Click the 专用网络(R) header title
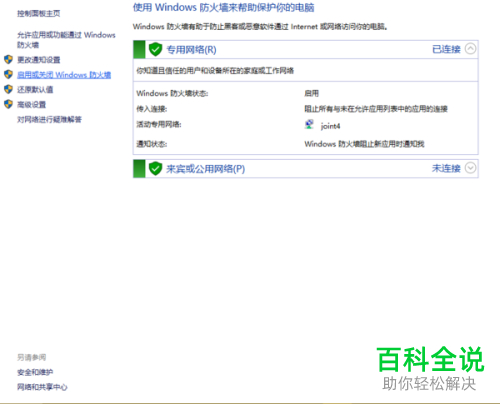The height and width of the screenshot is (404, 500). 191,50
